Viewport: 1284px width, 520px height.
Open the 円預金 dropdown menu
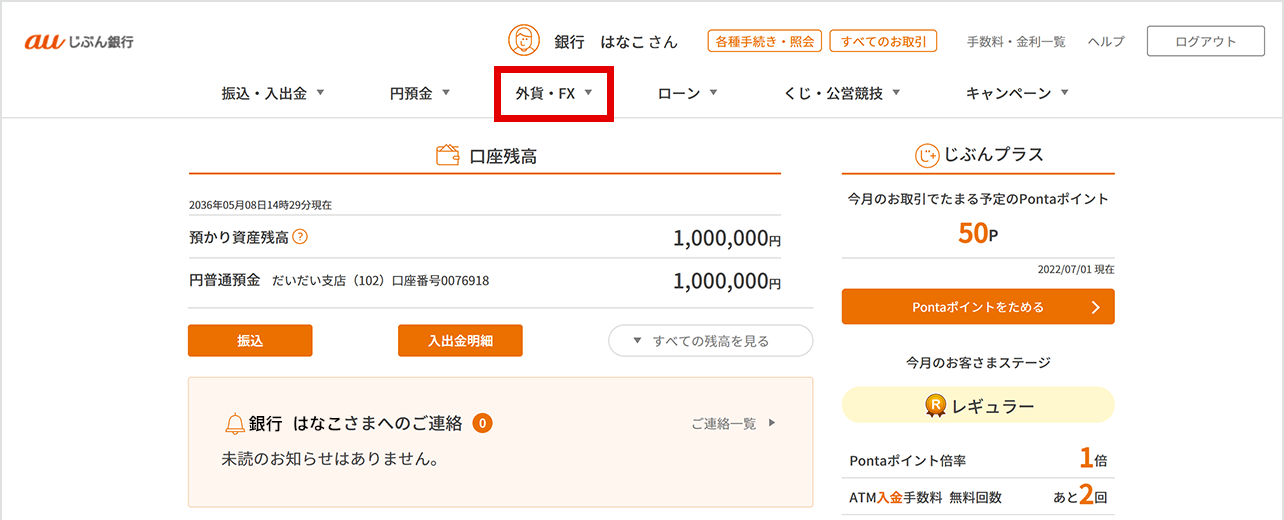[420, 93]
